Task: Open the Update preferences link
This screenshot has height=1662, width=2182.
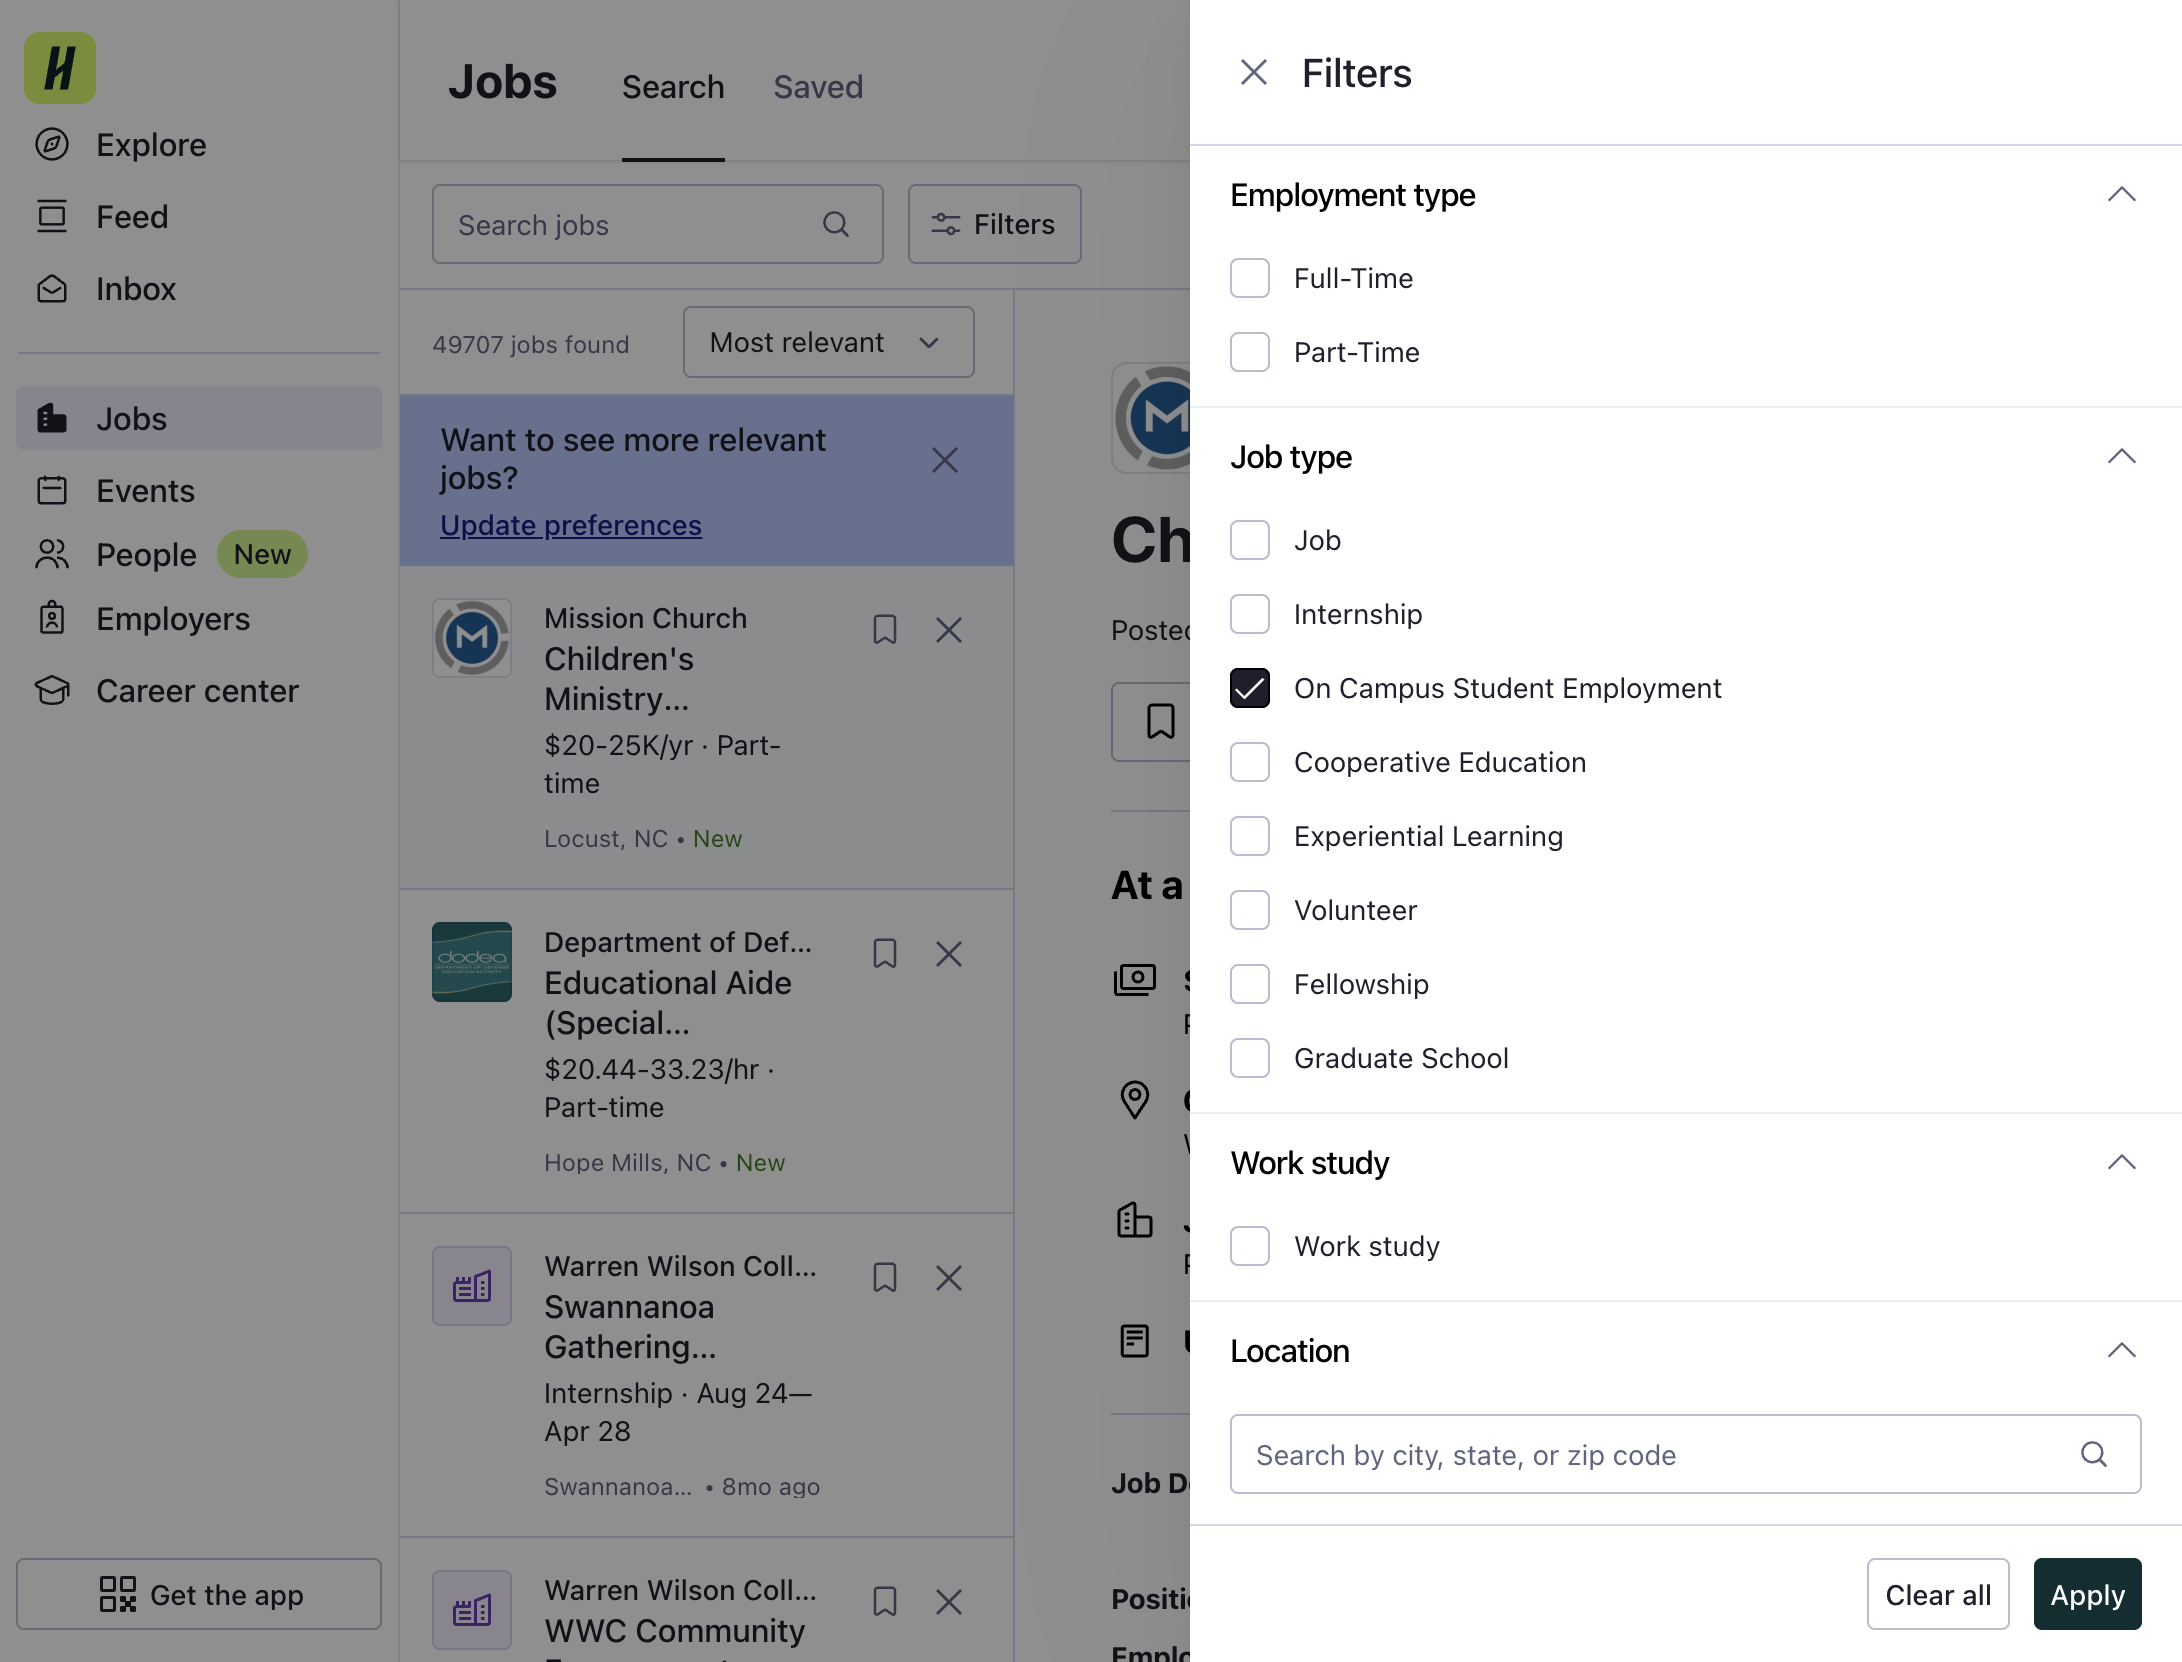Action: click(571, 525)
